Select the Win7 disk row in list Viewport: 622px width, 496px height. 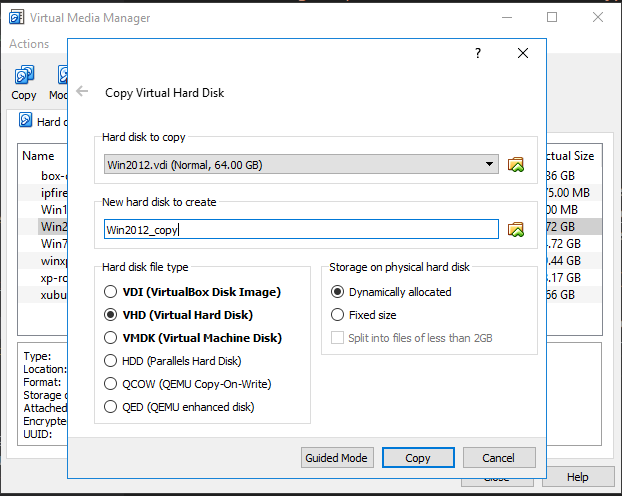point(54,244)
